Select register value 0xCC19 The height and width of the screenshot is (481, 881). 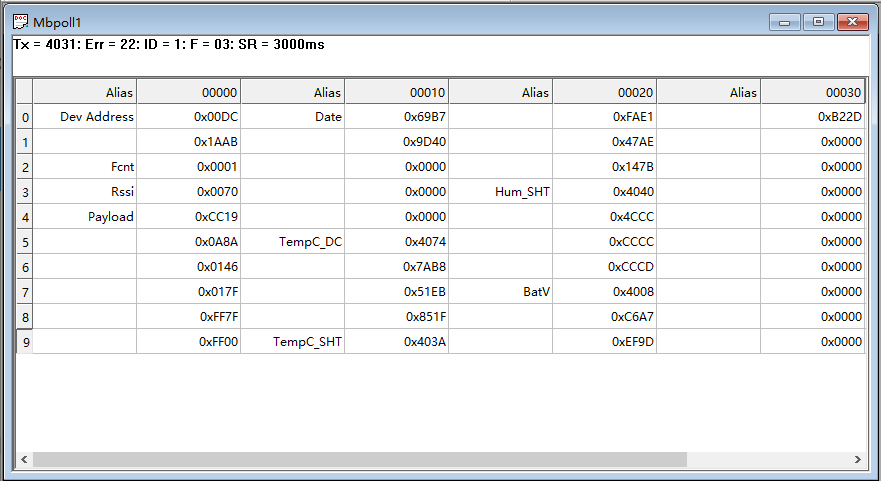(x=189, y=216)
